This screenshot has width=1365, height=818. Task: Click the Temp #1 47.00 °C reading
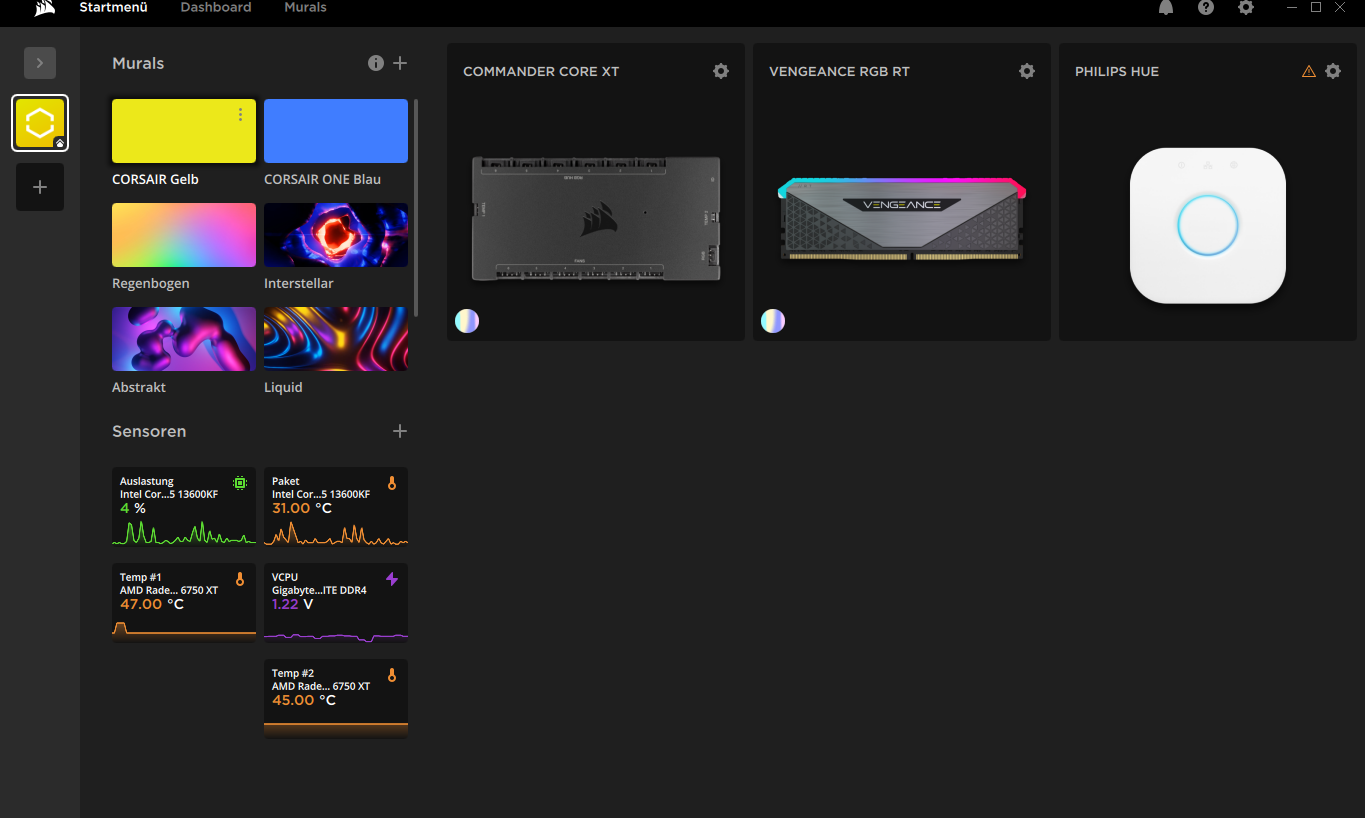point(152,604)
